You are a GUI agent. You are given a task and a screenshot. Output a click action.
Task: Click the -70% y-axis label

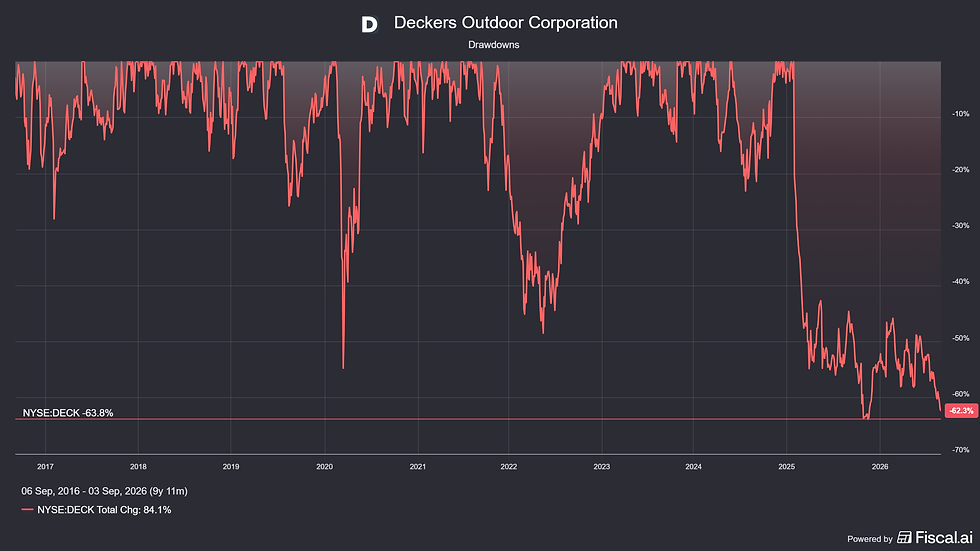click(961, 450)
